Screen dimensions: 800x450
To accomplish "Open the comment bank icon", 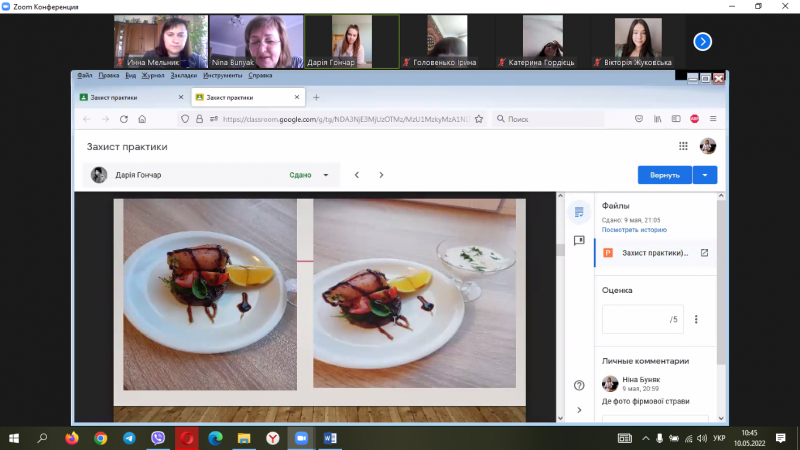I will click(x=579, y=240).
